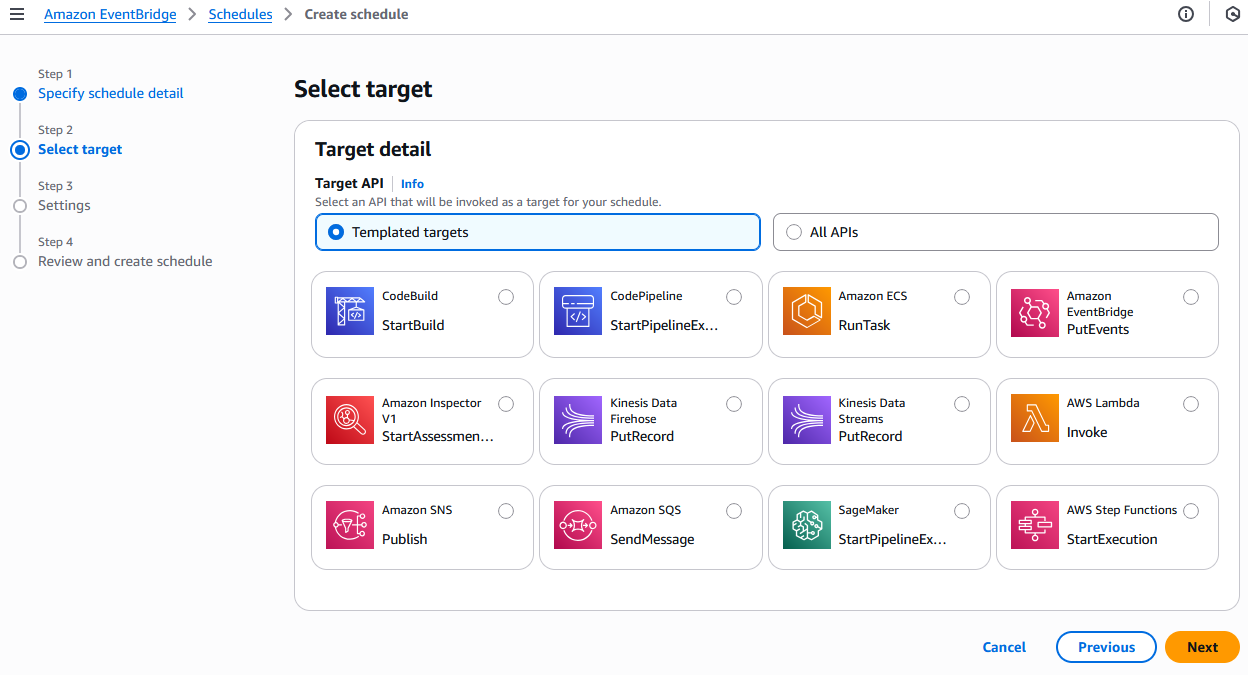Choose the Amazon Inspector V1 radio button
The width and height of the screenshot is (1248, 675).
click(506, 404)
